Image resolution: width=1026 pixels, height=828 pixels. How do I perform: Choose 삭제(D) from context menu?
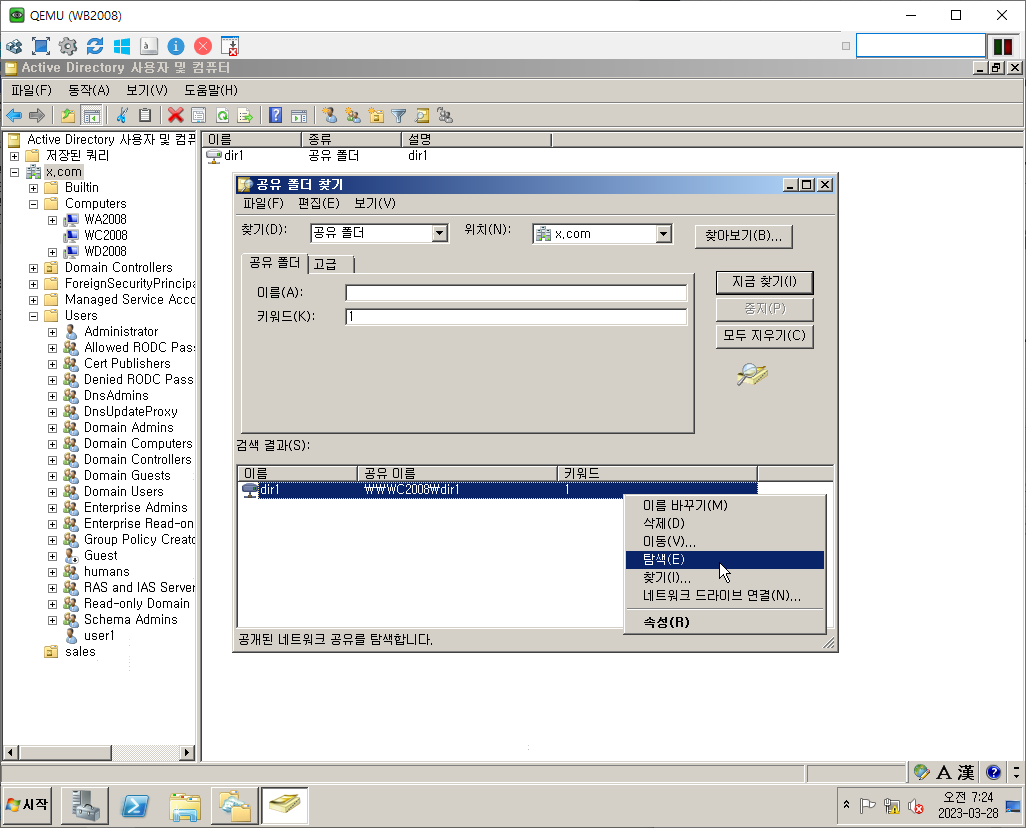(x=725, y=524)
